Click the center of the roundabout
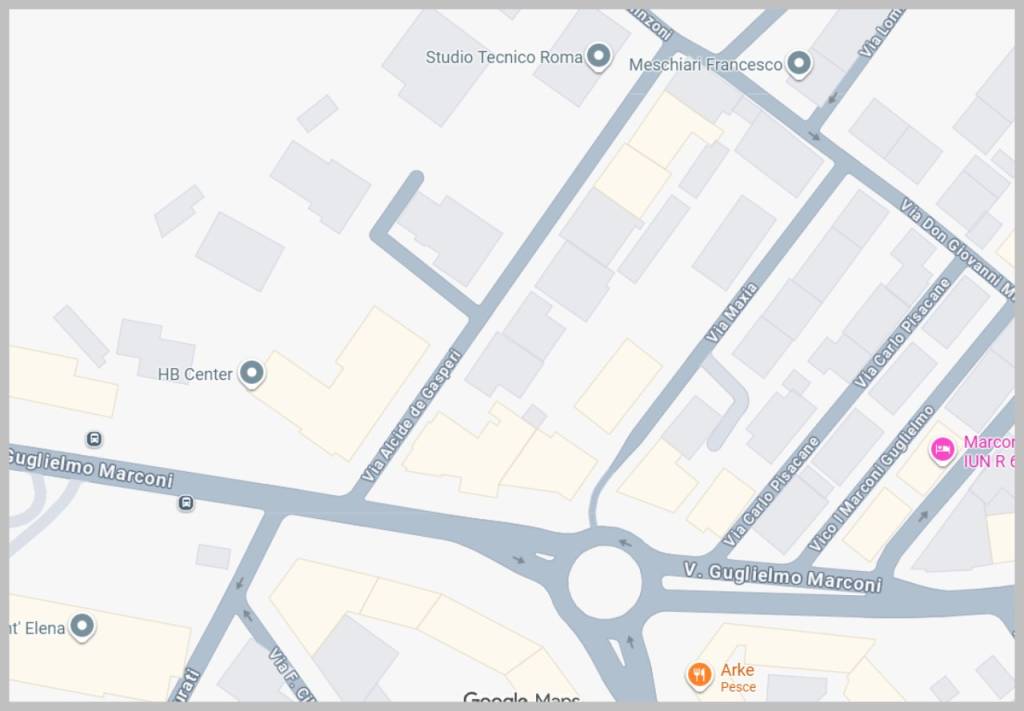 tap(605, 582)
